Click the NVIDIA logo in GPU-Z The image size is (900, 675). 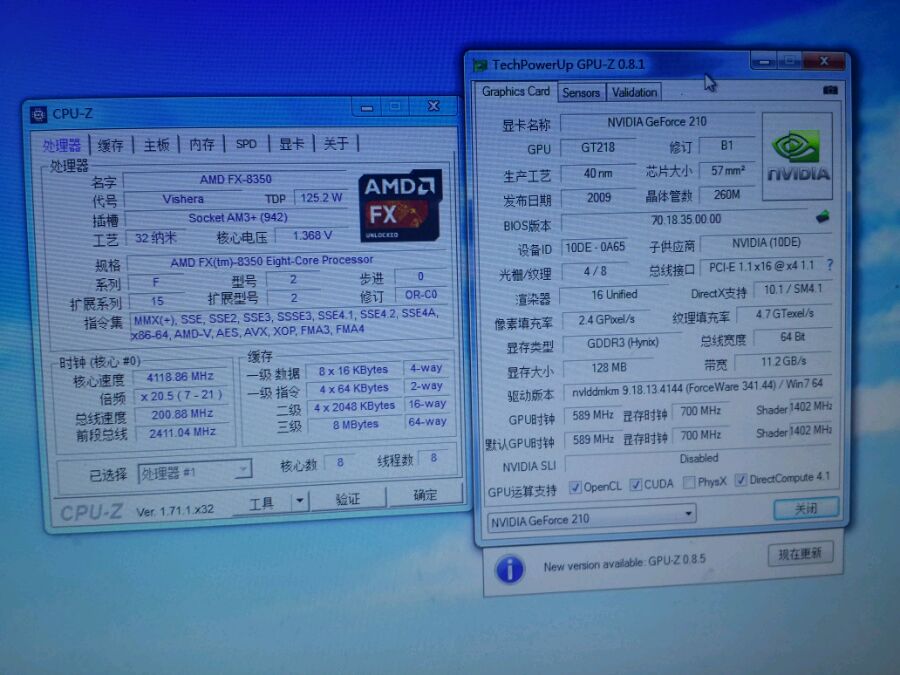pyautogui.click(x=797, y=156)
